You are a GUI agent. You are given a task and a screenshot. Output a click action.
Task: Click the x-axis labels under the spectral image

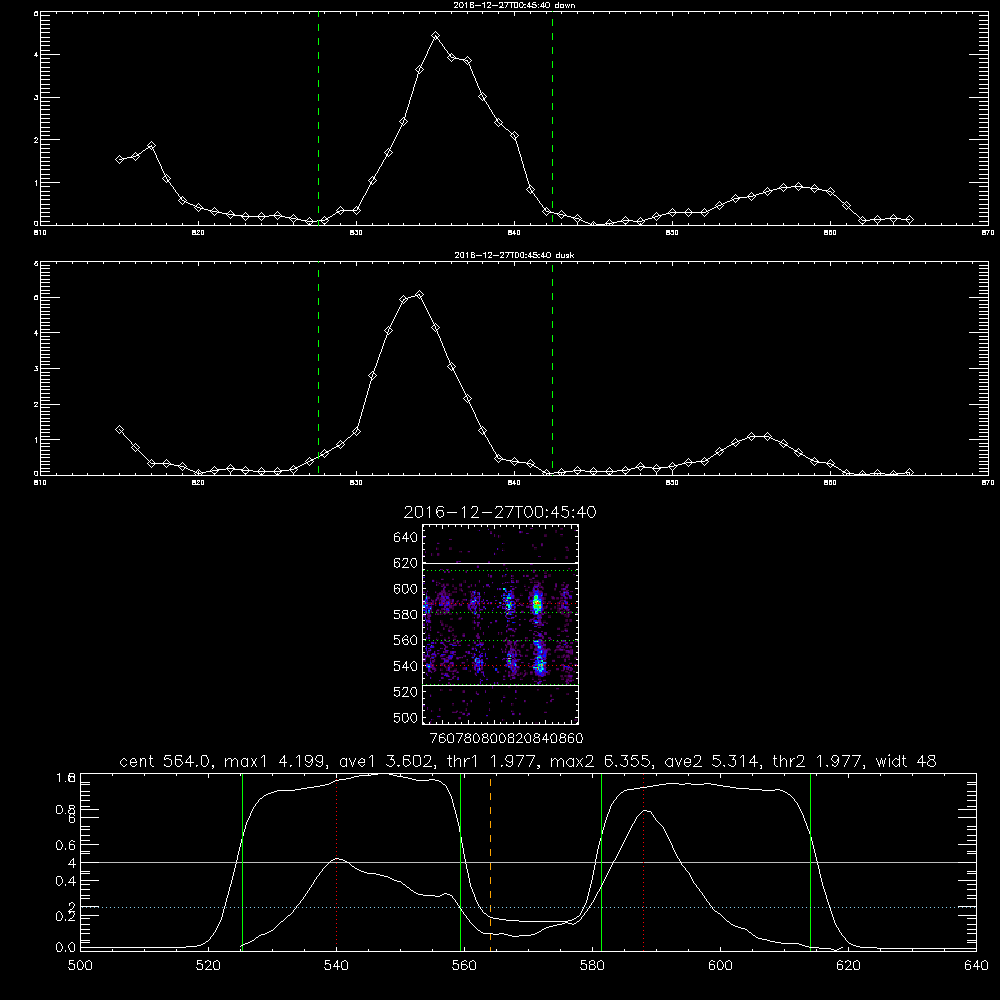(x=506, y=738)
